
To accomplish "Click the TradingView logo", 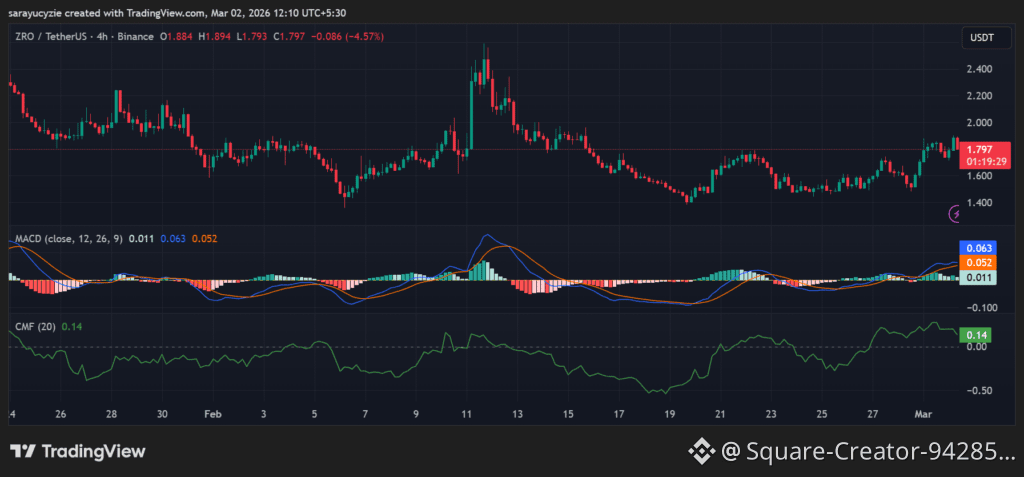I will [x=77, y=451].
